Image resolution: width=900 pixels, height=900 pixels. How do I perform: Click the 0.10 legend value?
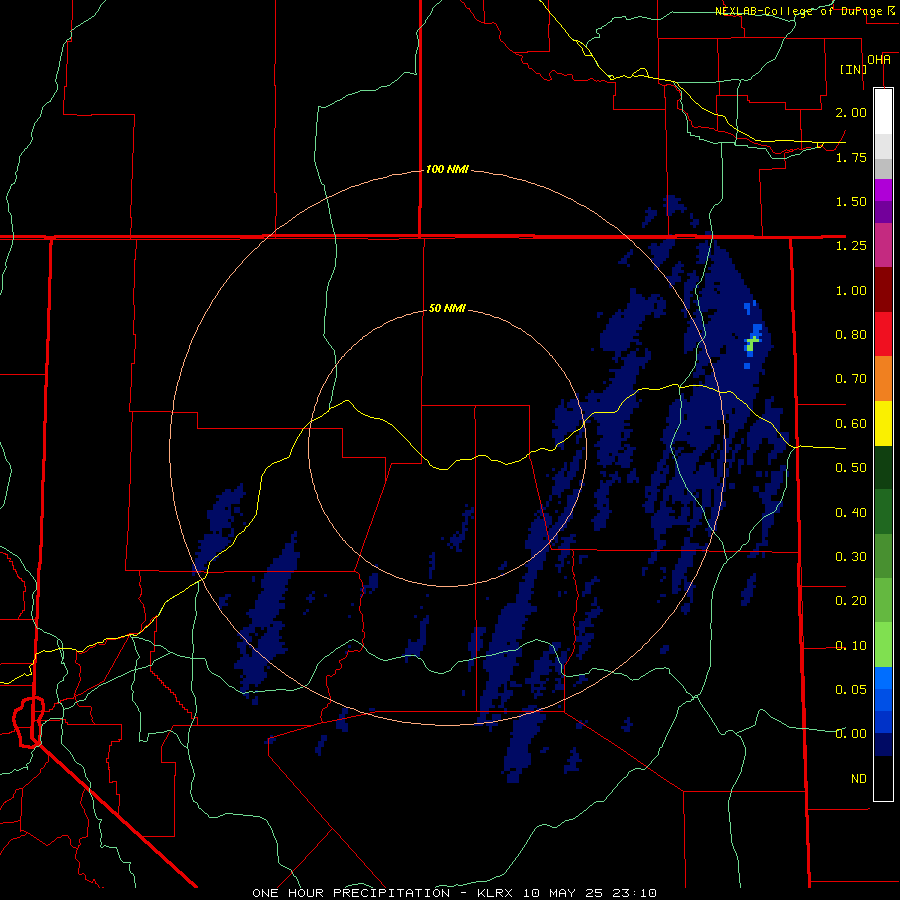(851, 646)
